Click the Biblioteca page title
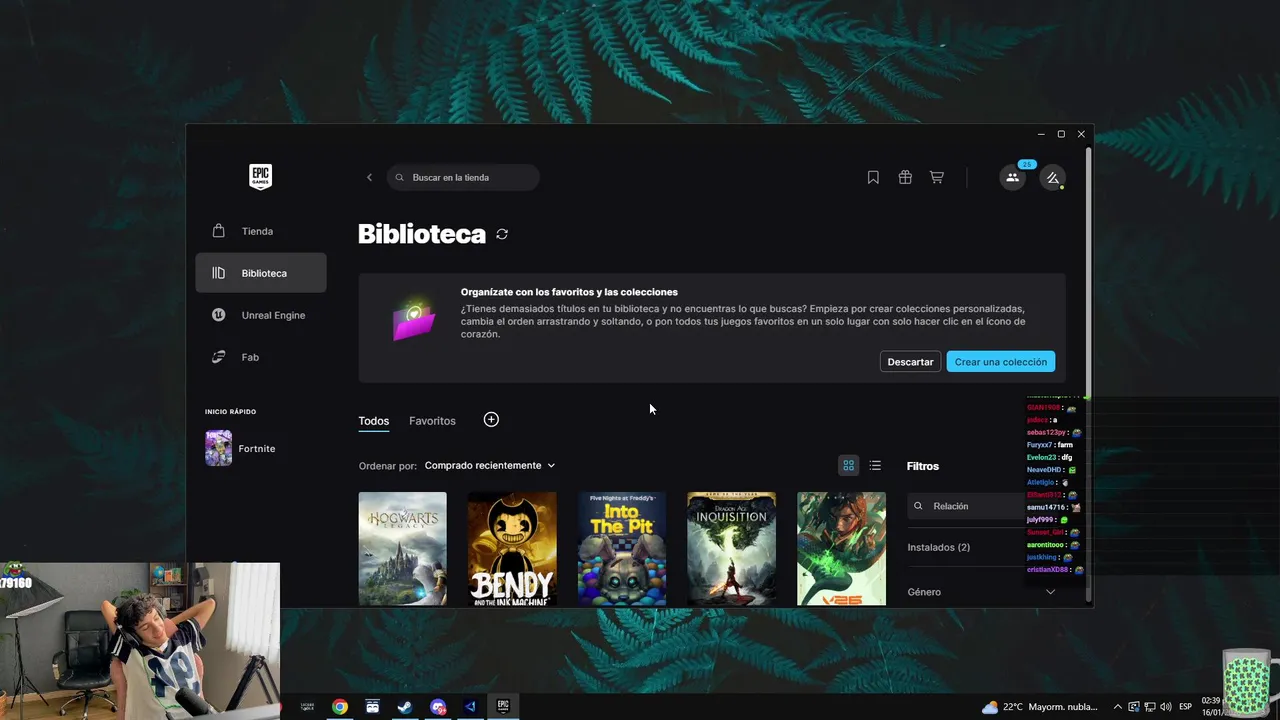The image size is (1280, 720). coord(422,234)
